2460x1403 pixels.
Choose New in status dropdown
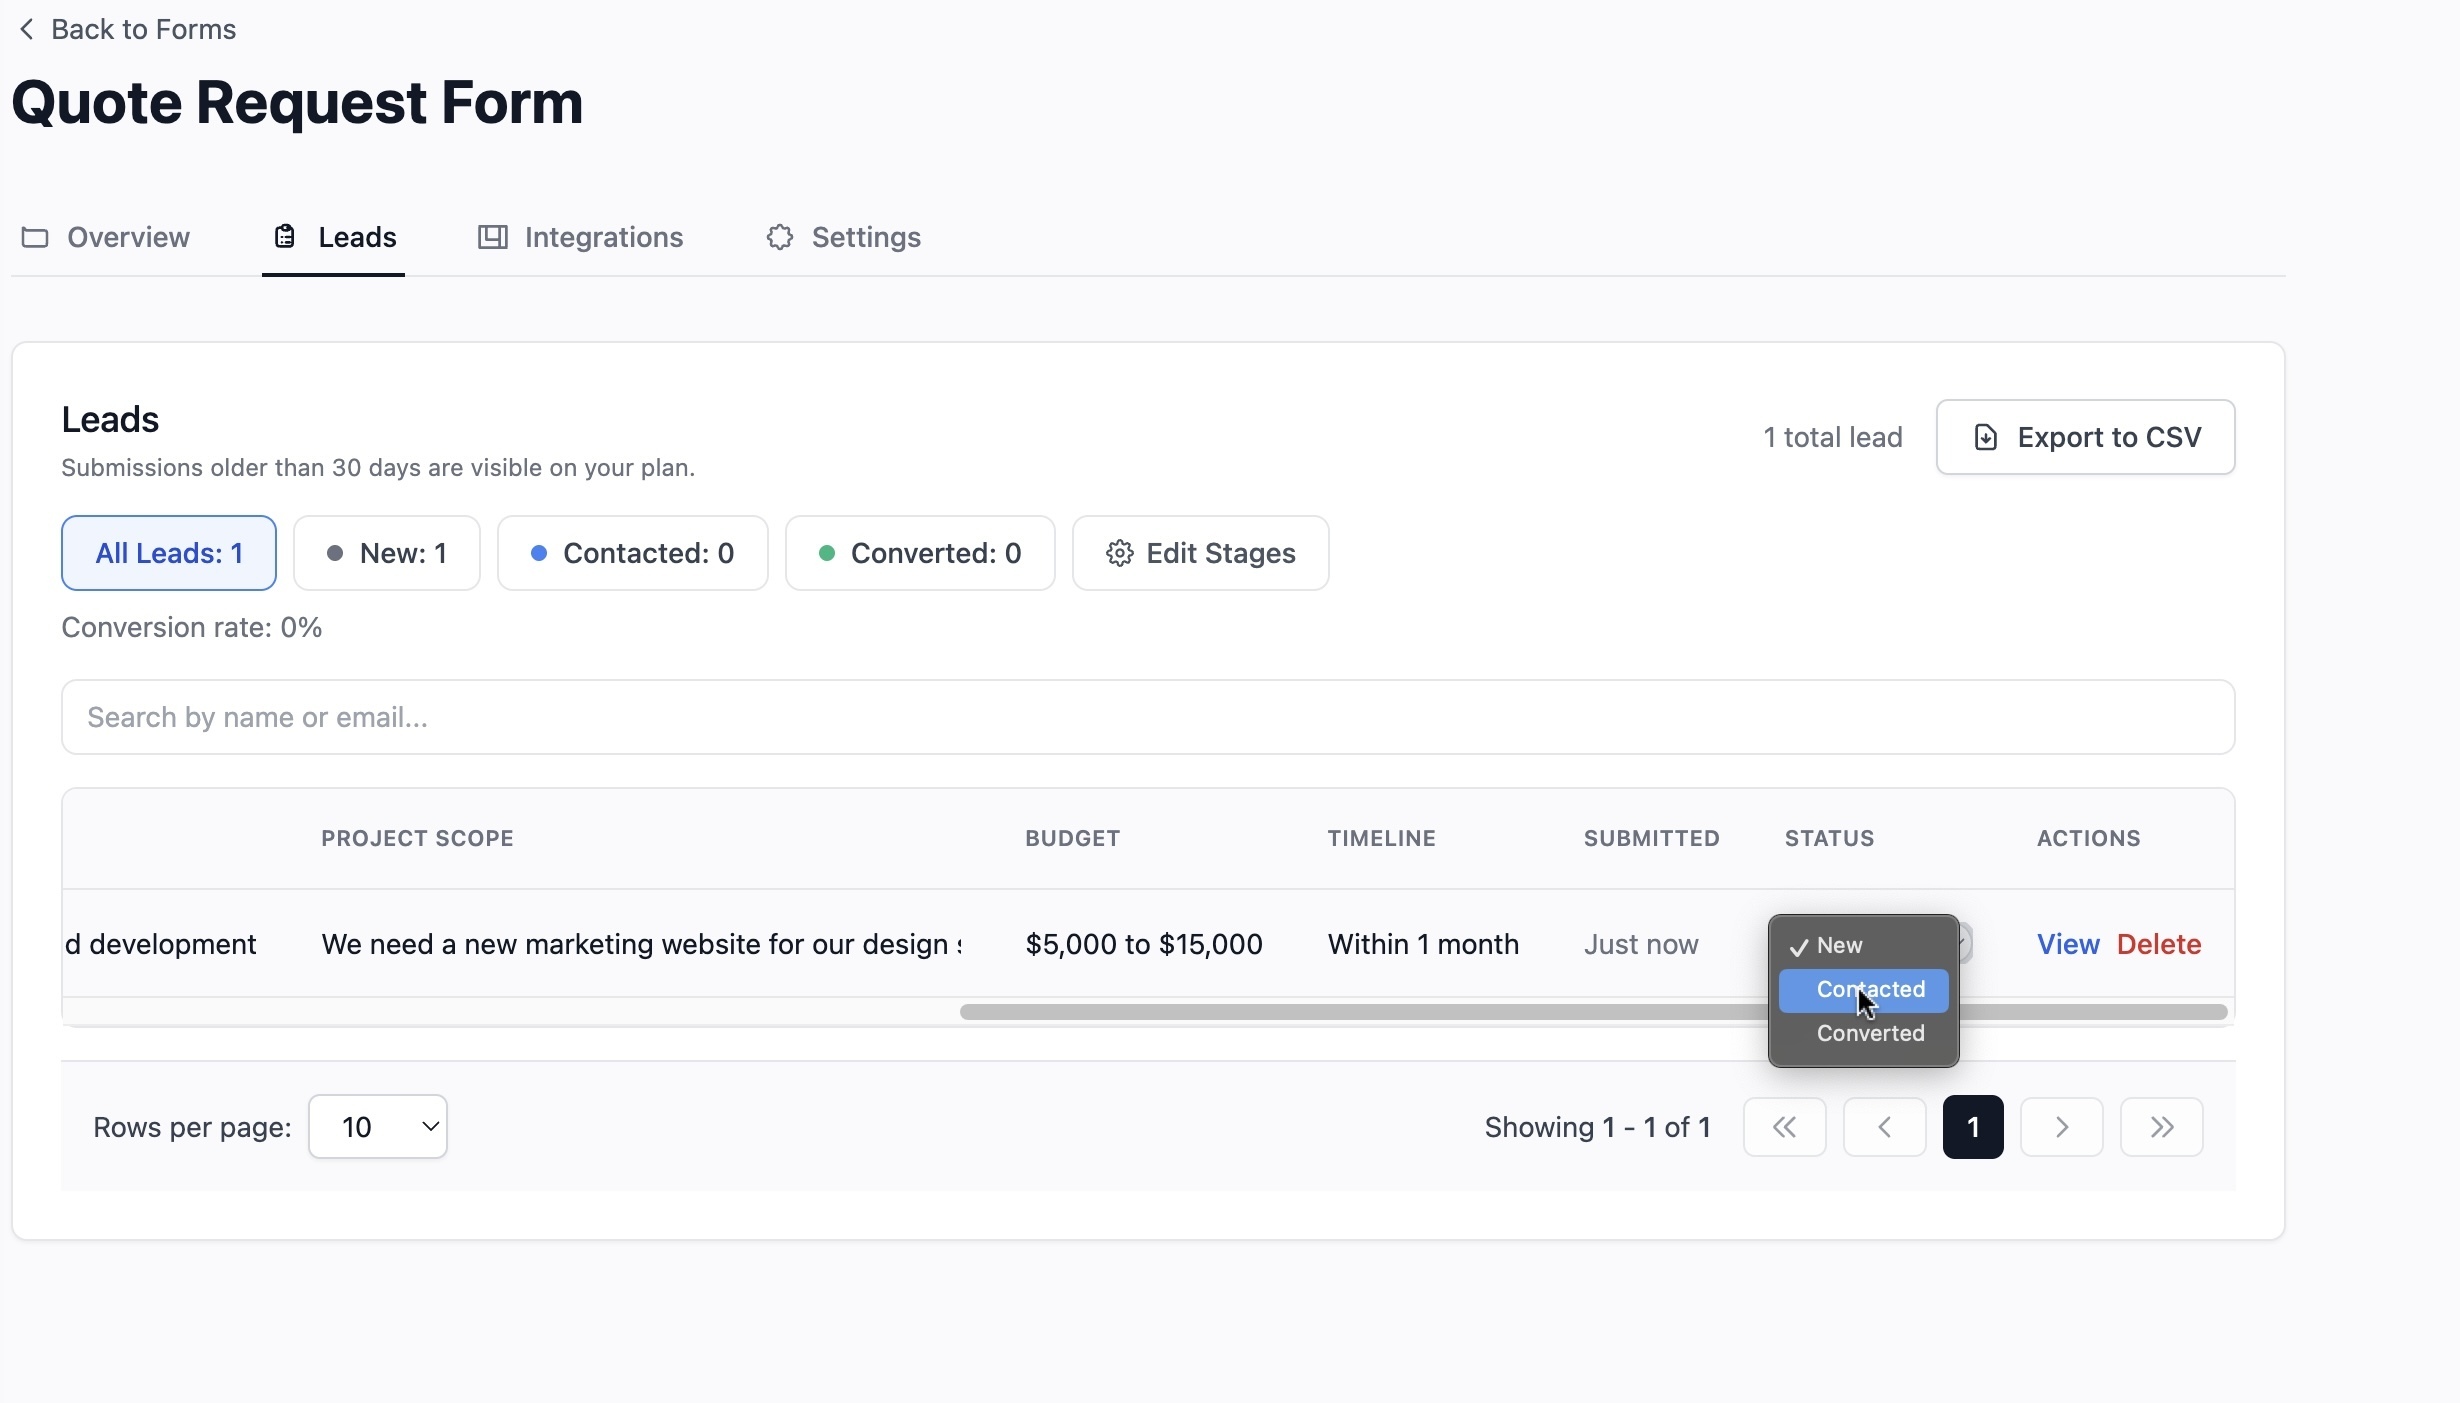coord(1864,945)
